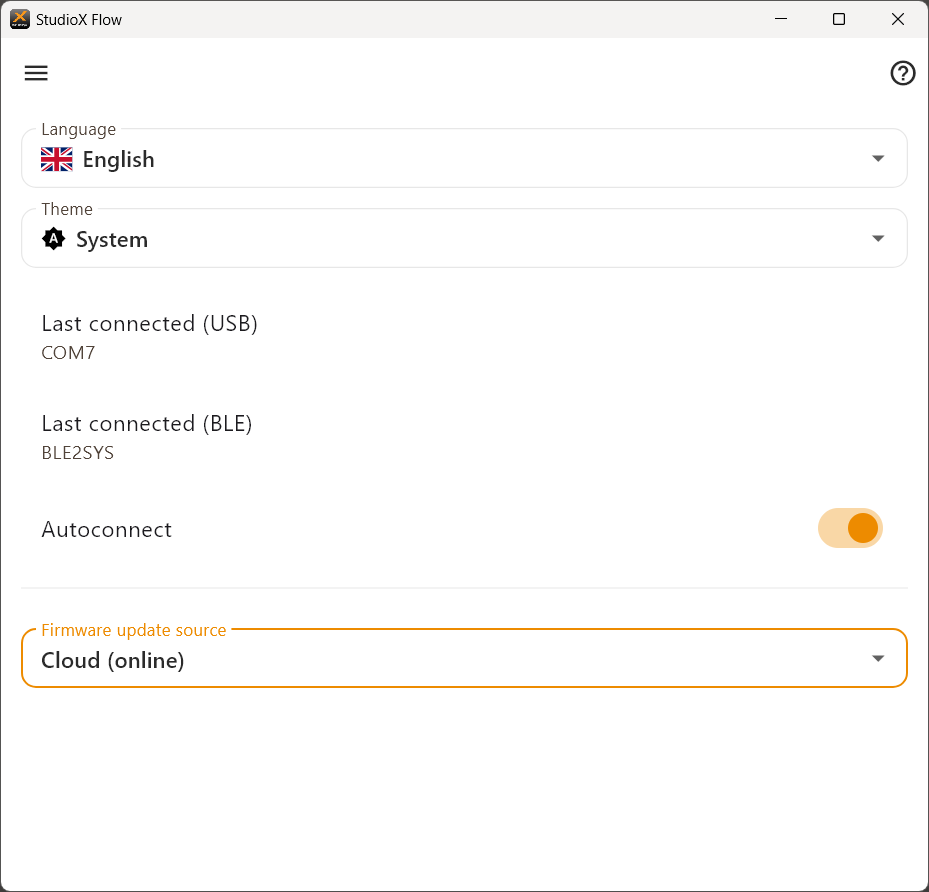Select the Last connected (BLE) entry
Screen dimensions: 929x892
pyautogui.click(x=147, y=424)
